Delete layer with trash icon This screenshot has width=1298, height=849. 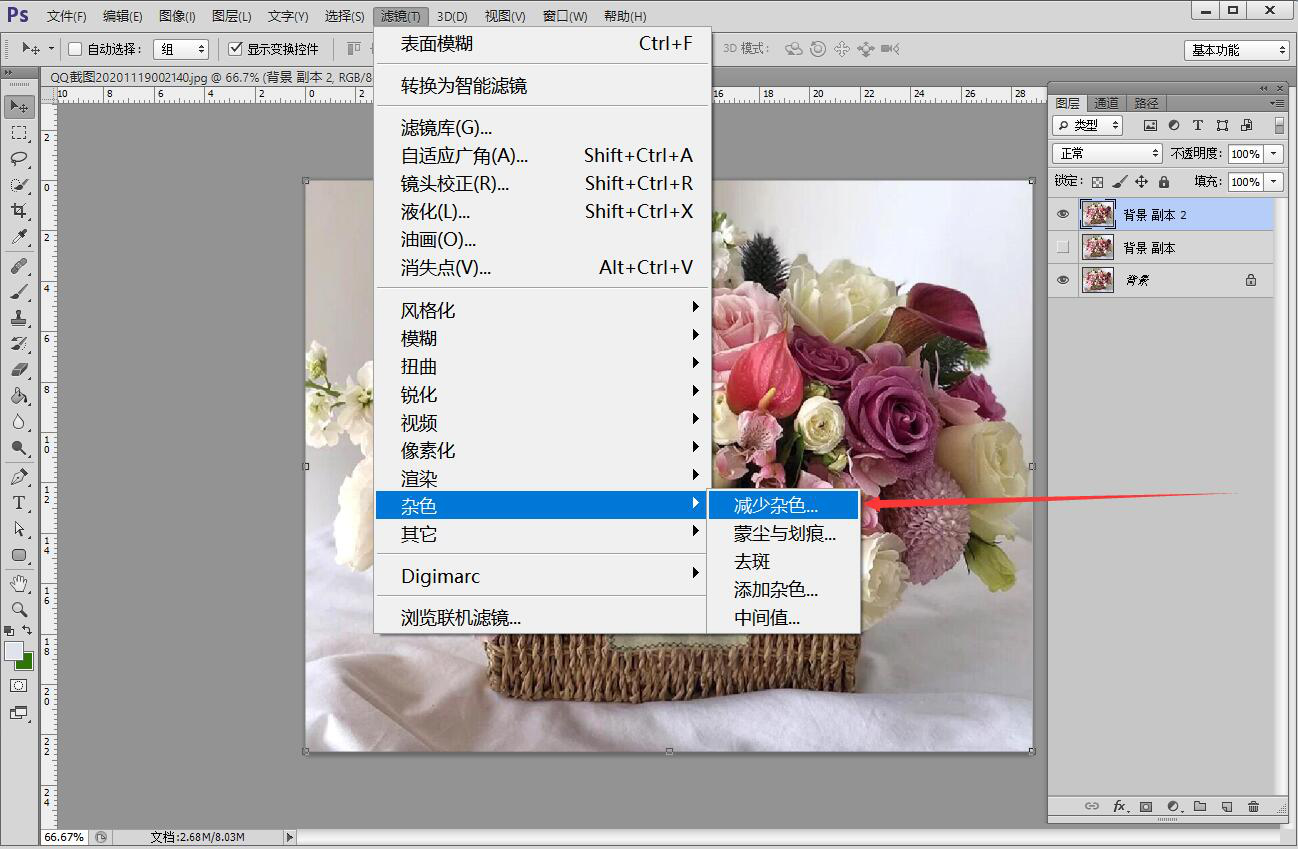click(x=1253, y=806)
